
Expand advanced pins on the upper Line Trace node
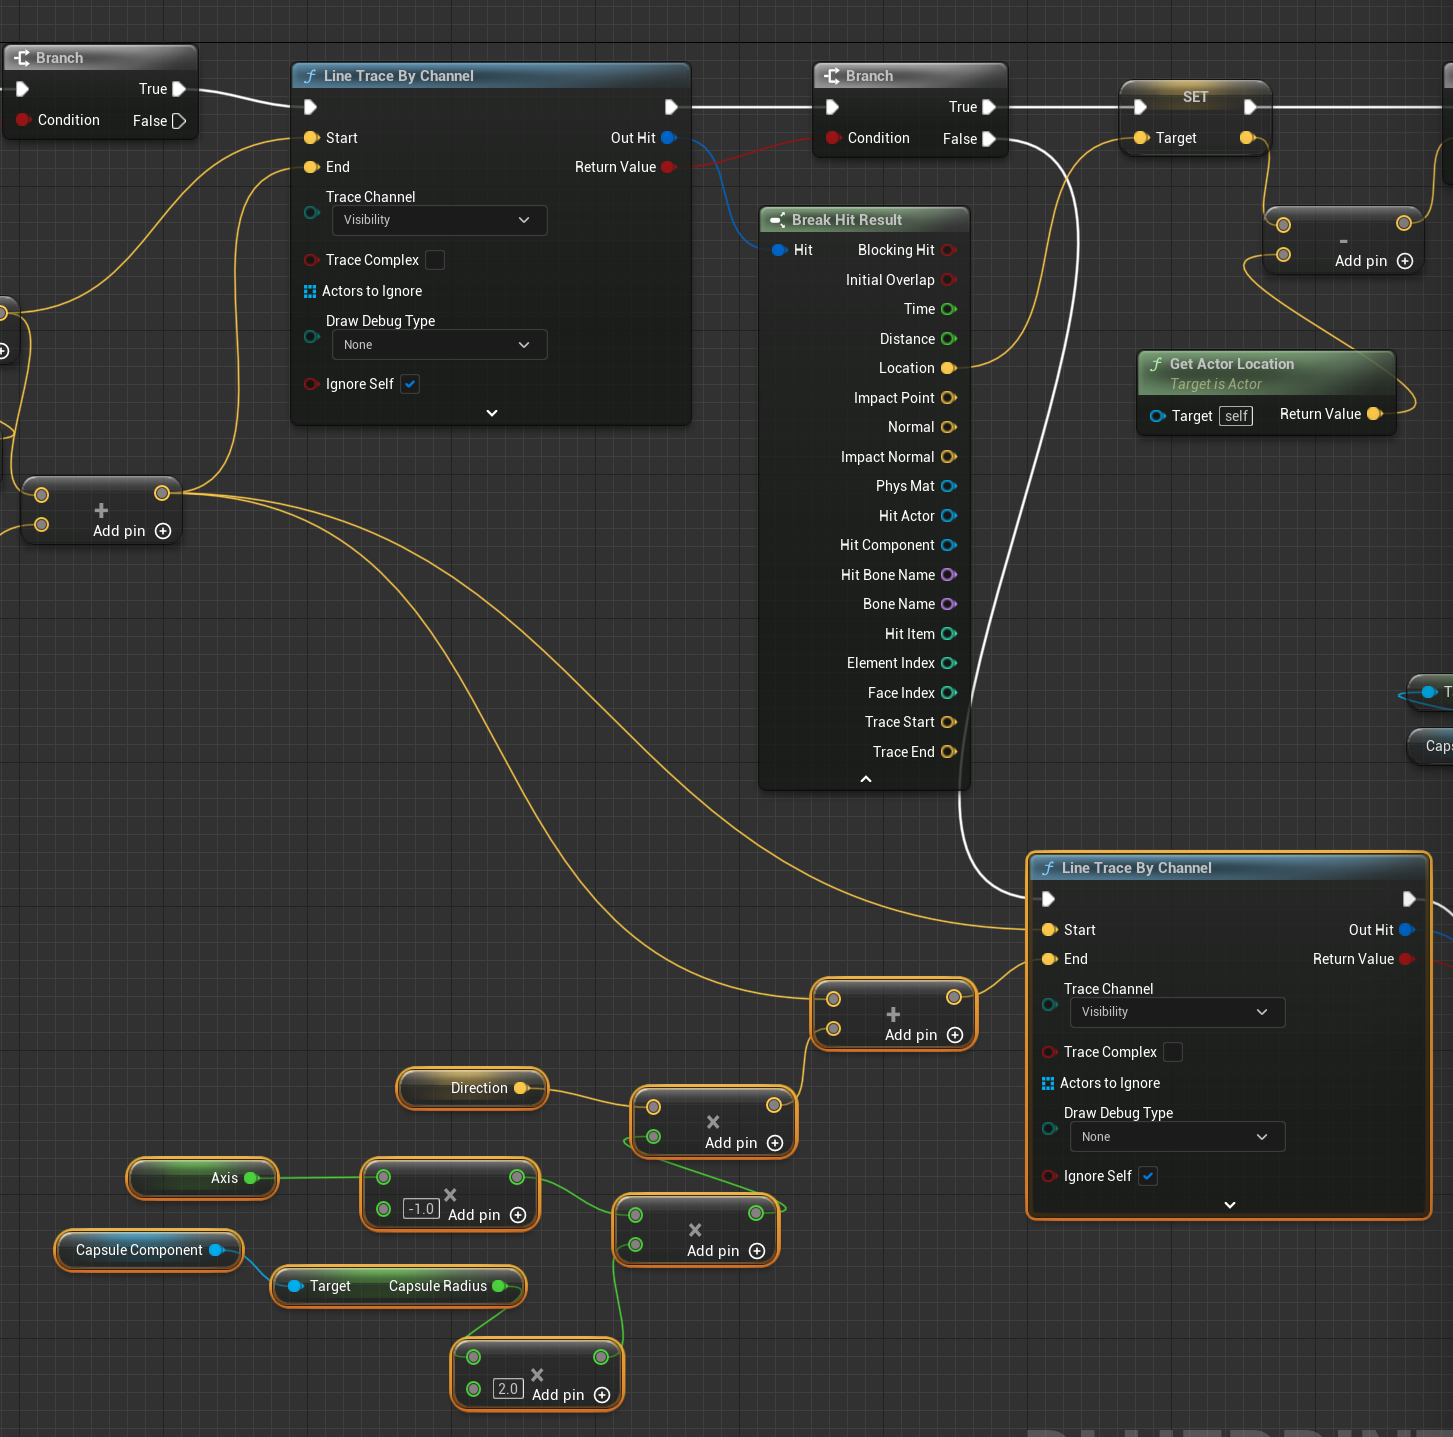491,413
